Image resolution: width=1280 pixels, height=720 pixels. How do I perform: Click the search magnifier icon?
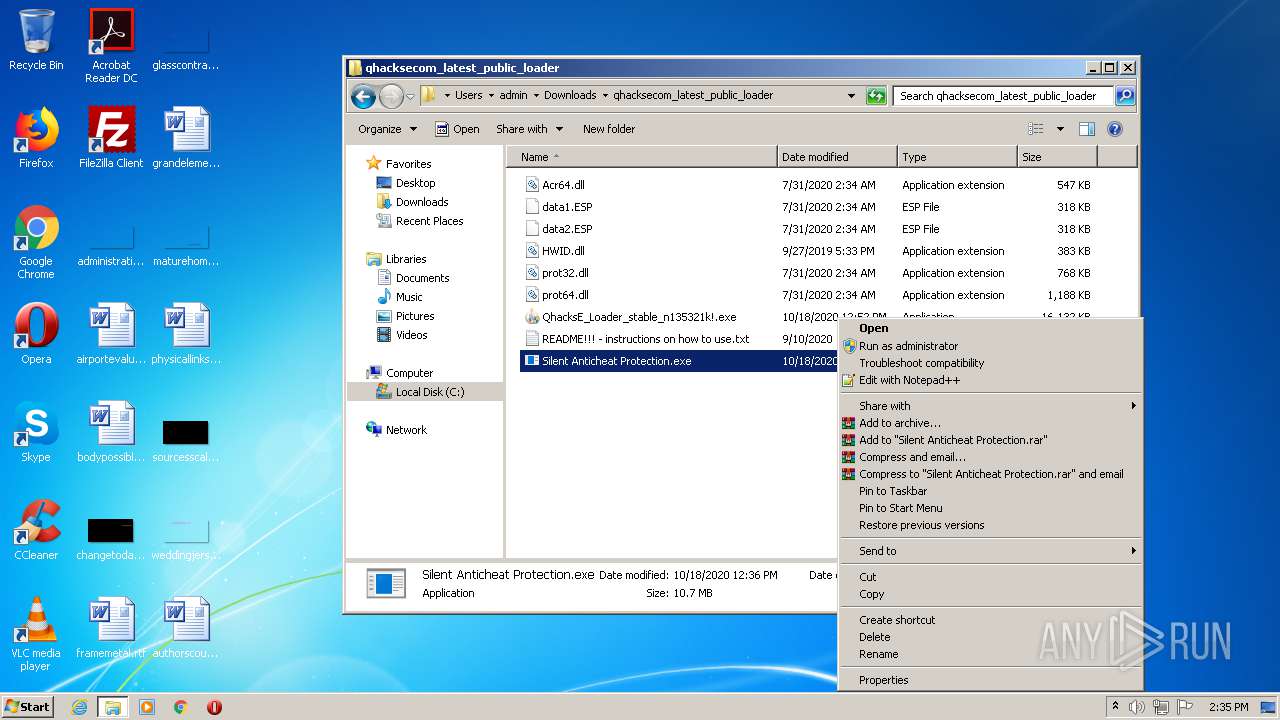(1125, 96)
